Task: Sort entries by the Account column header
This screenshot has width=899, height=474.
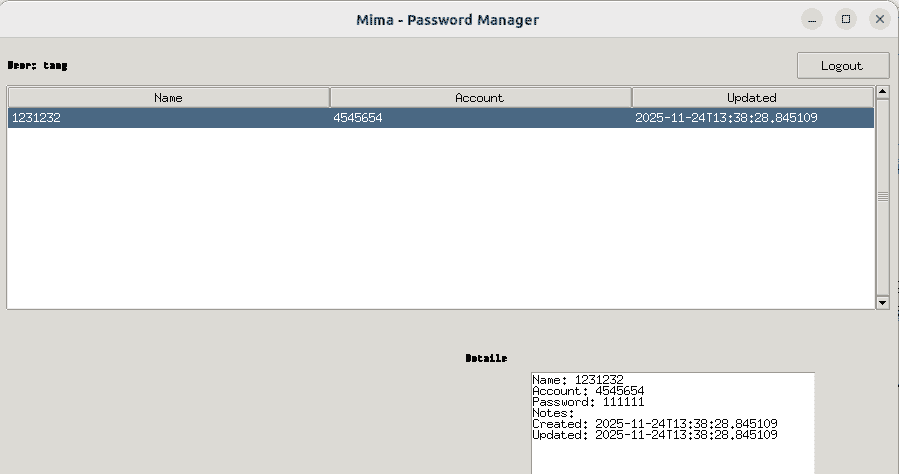Action: click(x=480, y=97)
